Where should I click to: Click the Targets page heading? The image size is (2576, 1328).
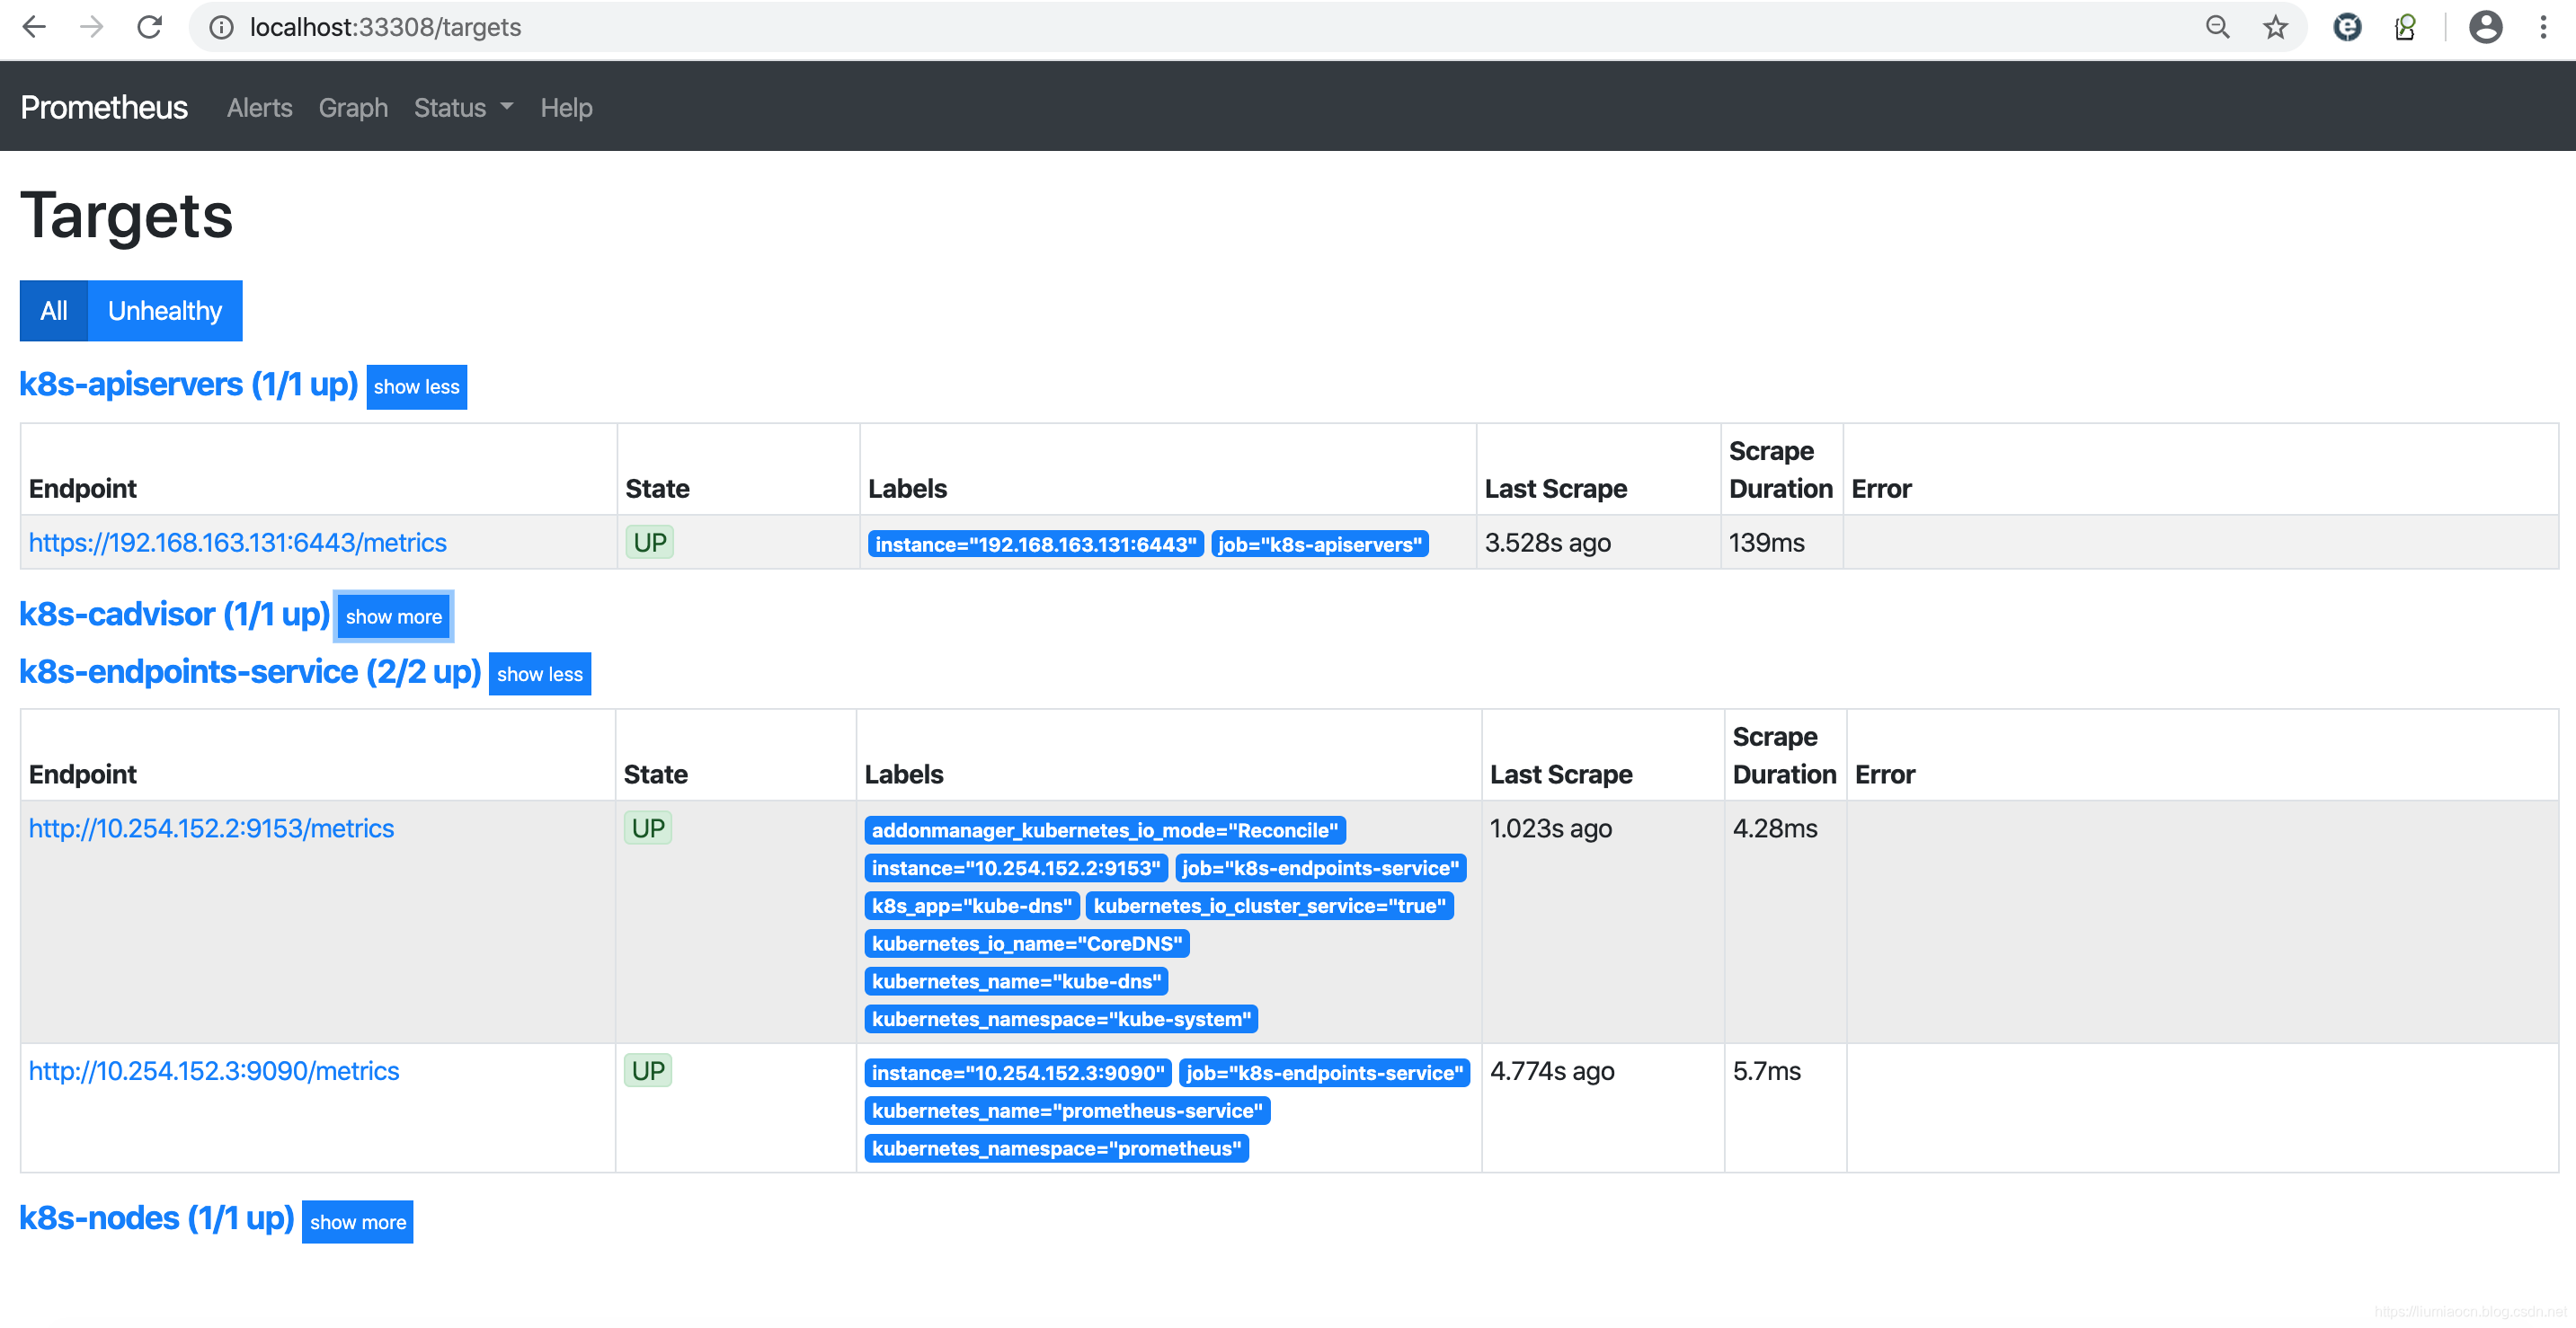[126, 215]
